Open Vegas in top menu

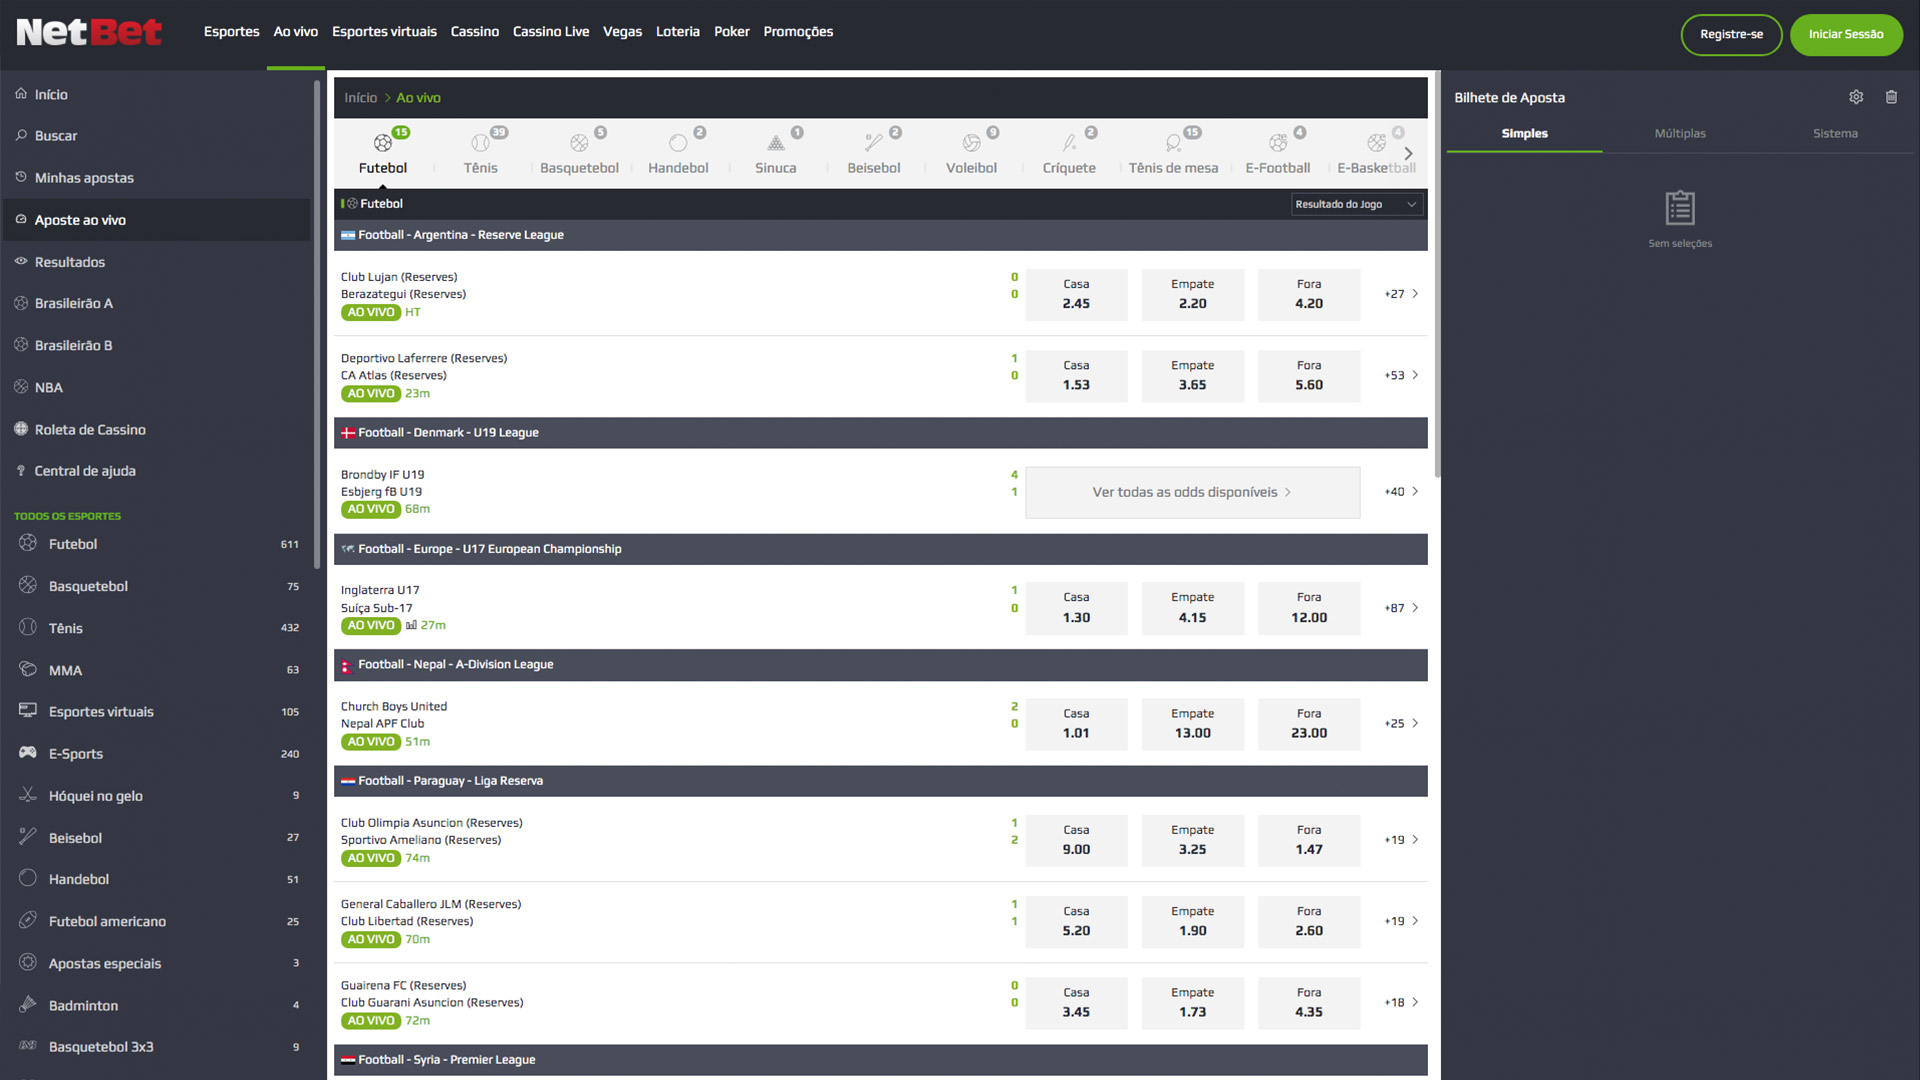click(622, 32)
